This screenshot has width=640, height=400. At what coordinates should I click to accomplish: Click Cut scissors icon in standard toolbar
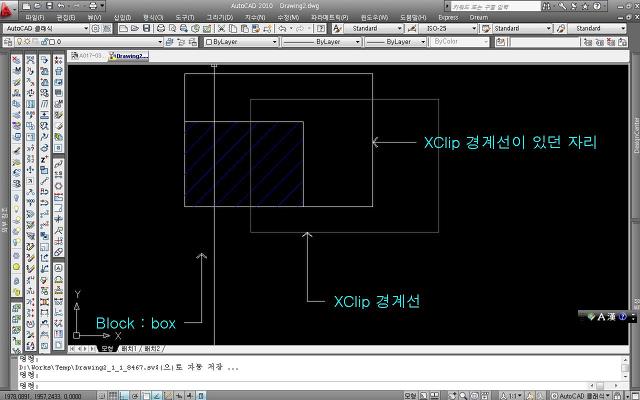click(221, 28)
